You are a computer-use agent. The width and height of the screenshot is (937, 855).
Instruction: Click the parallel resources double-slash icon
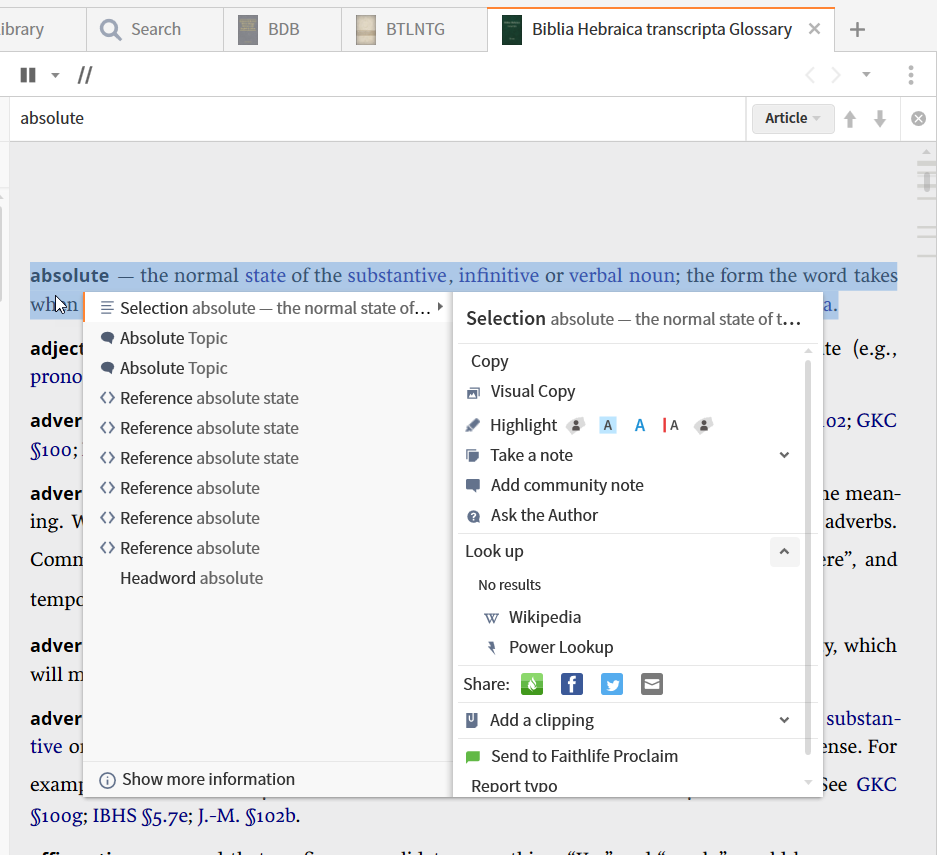[x=85, y=75]
